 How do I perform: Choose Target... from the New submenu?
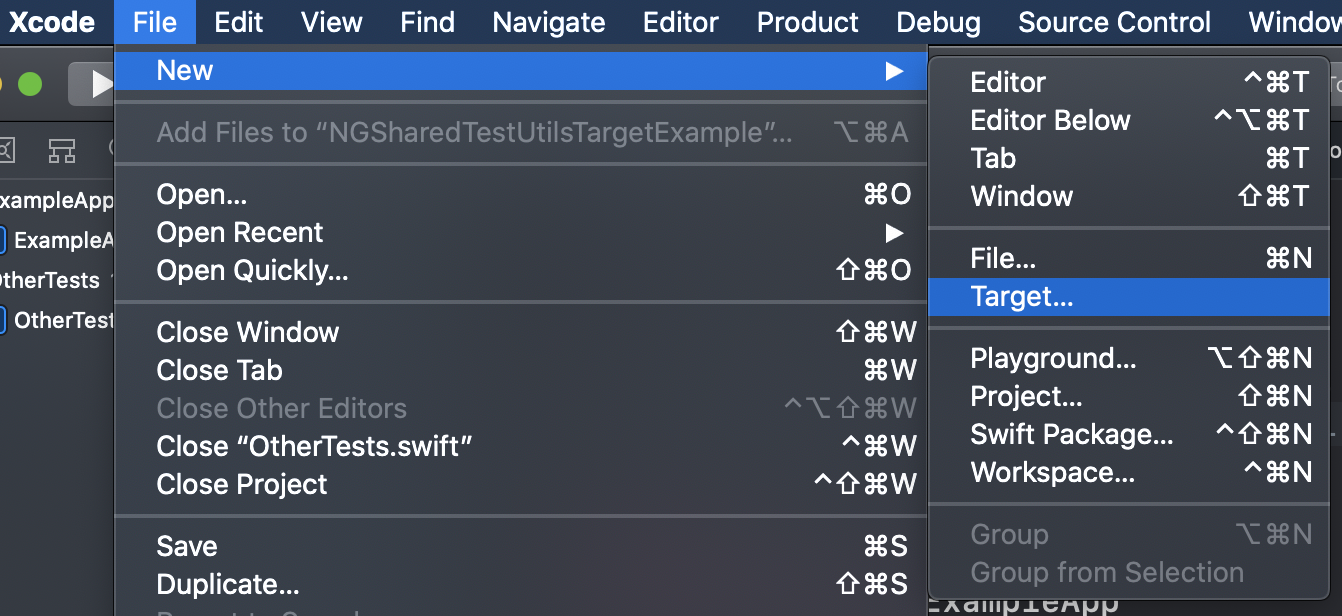point(1022,296)
